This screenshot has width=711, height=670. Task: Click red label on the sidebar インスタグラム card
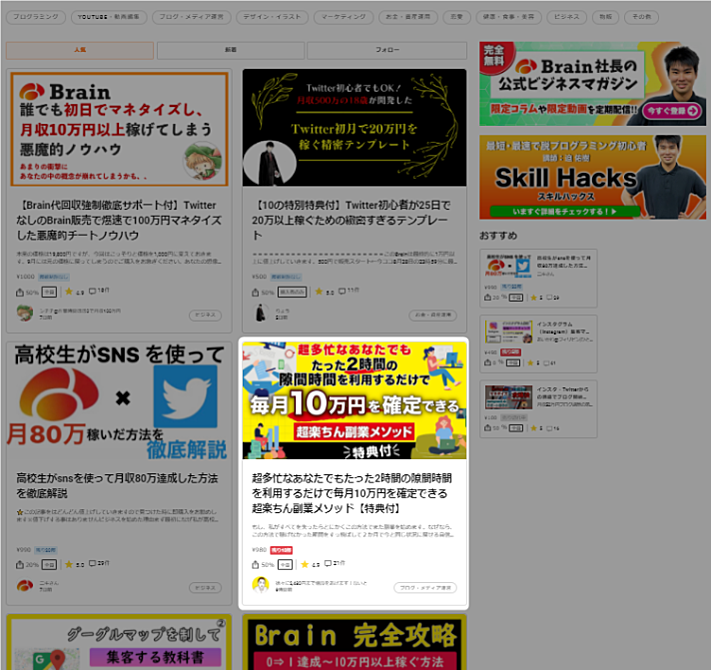point(511,352)
